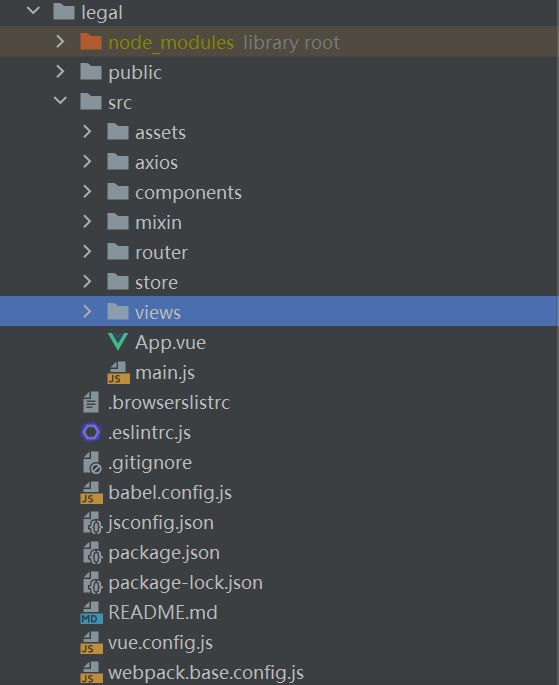The width and height of the screenshot is (559, 685).
Task: Click the MD icon beside README.md
Action: [x=92, y=612]
